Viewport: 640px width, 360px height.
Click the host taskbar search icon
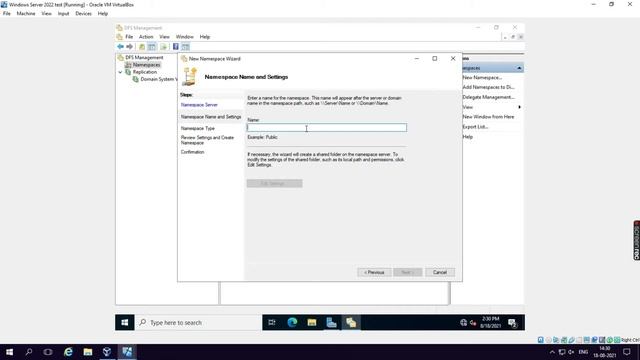point(29,352)
